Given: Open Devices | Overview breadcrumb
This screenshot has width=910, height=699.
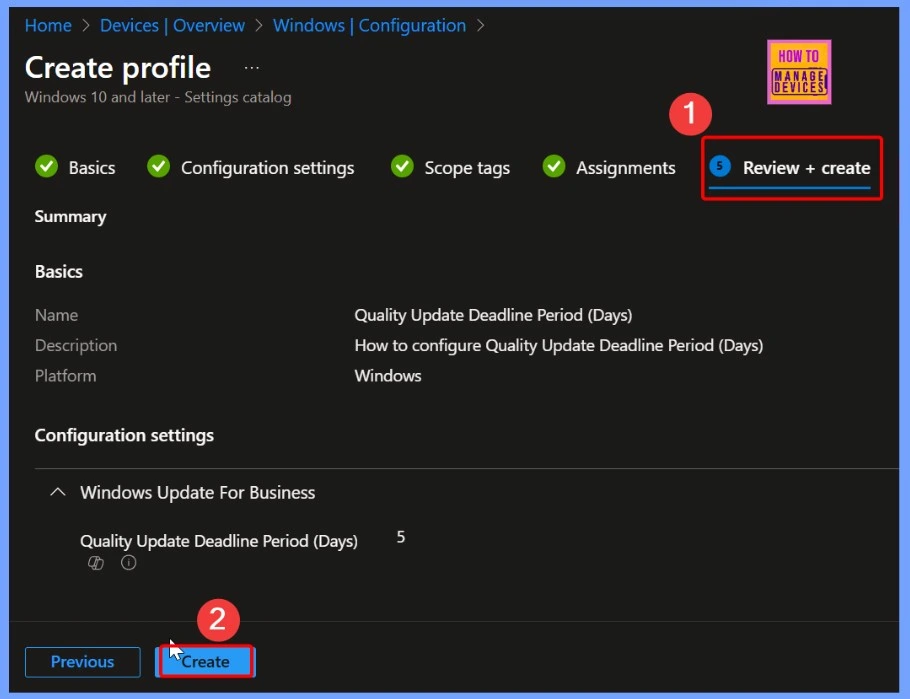Looking at the screenshot, I should coord(172,26).
